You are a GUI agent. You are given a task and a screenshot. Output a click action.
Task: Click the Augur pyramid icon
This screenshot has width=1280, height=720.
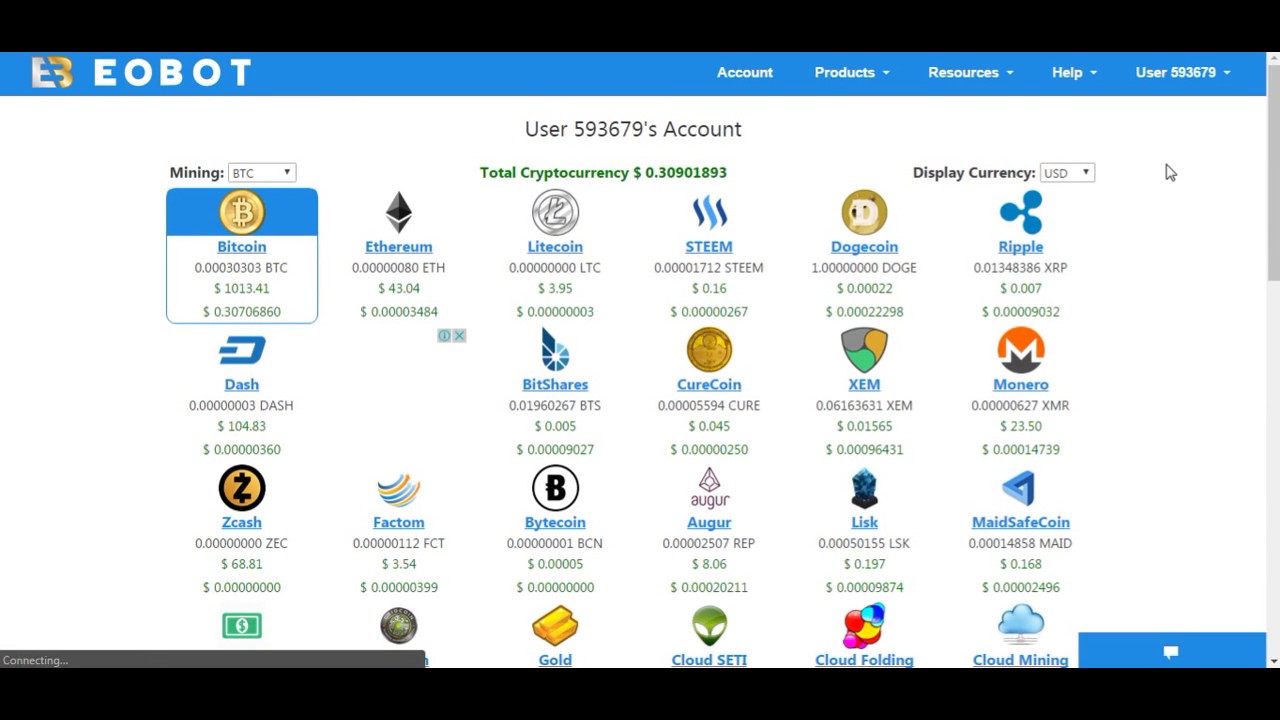coord(709,488)
